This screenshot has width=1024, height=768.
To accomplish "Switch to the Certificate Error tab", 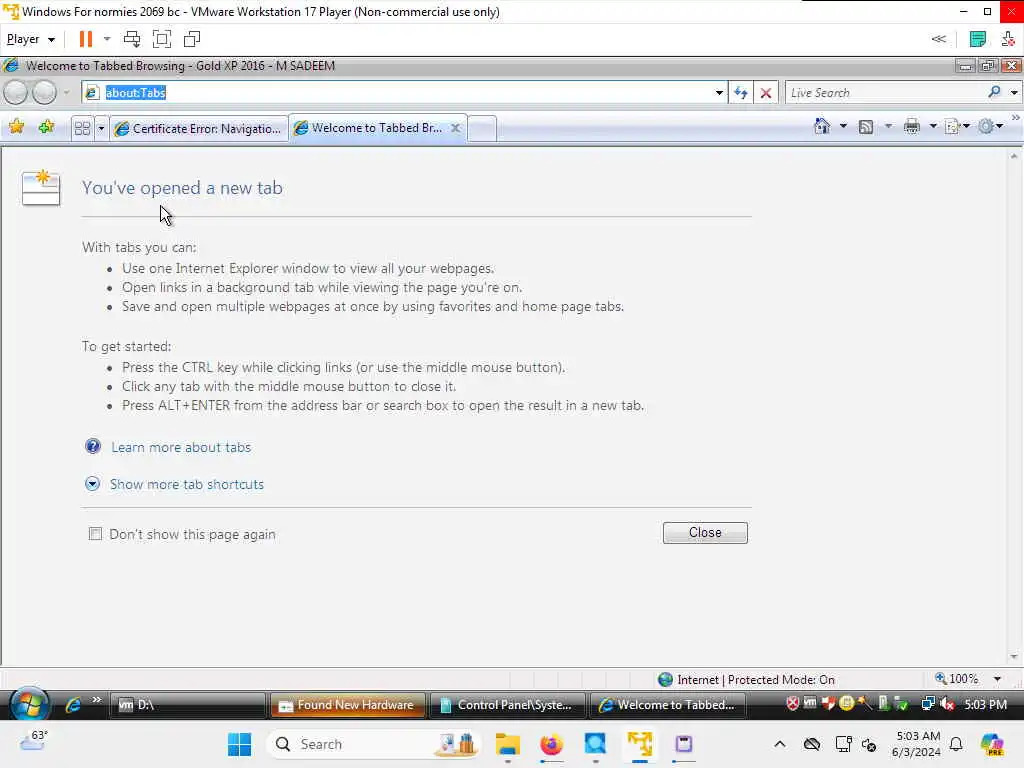I will coord(199,128).
